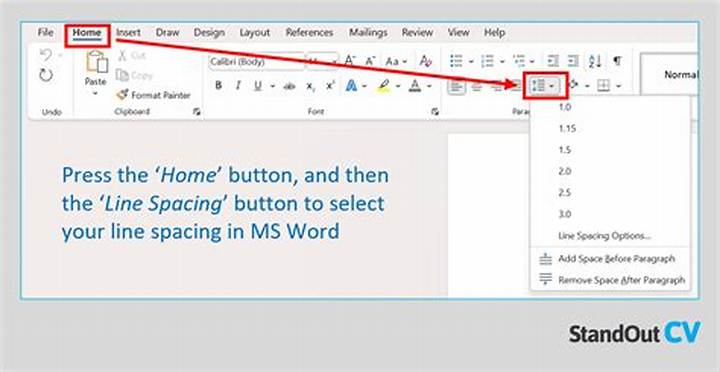The image size is (720, 372).
Task: Open the borders dropdown arrow
Action: [x=619, y=86]
